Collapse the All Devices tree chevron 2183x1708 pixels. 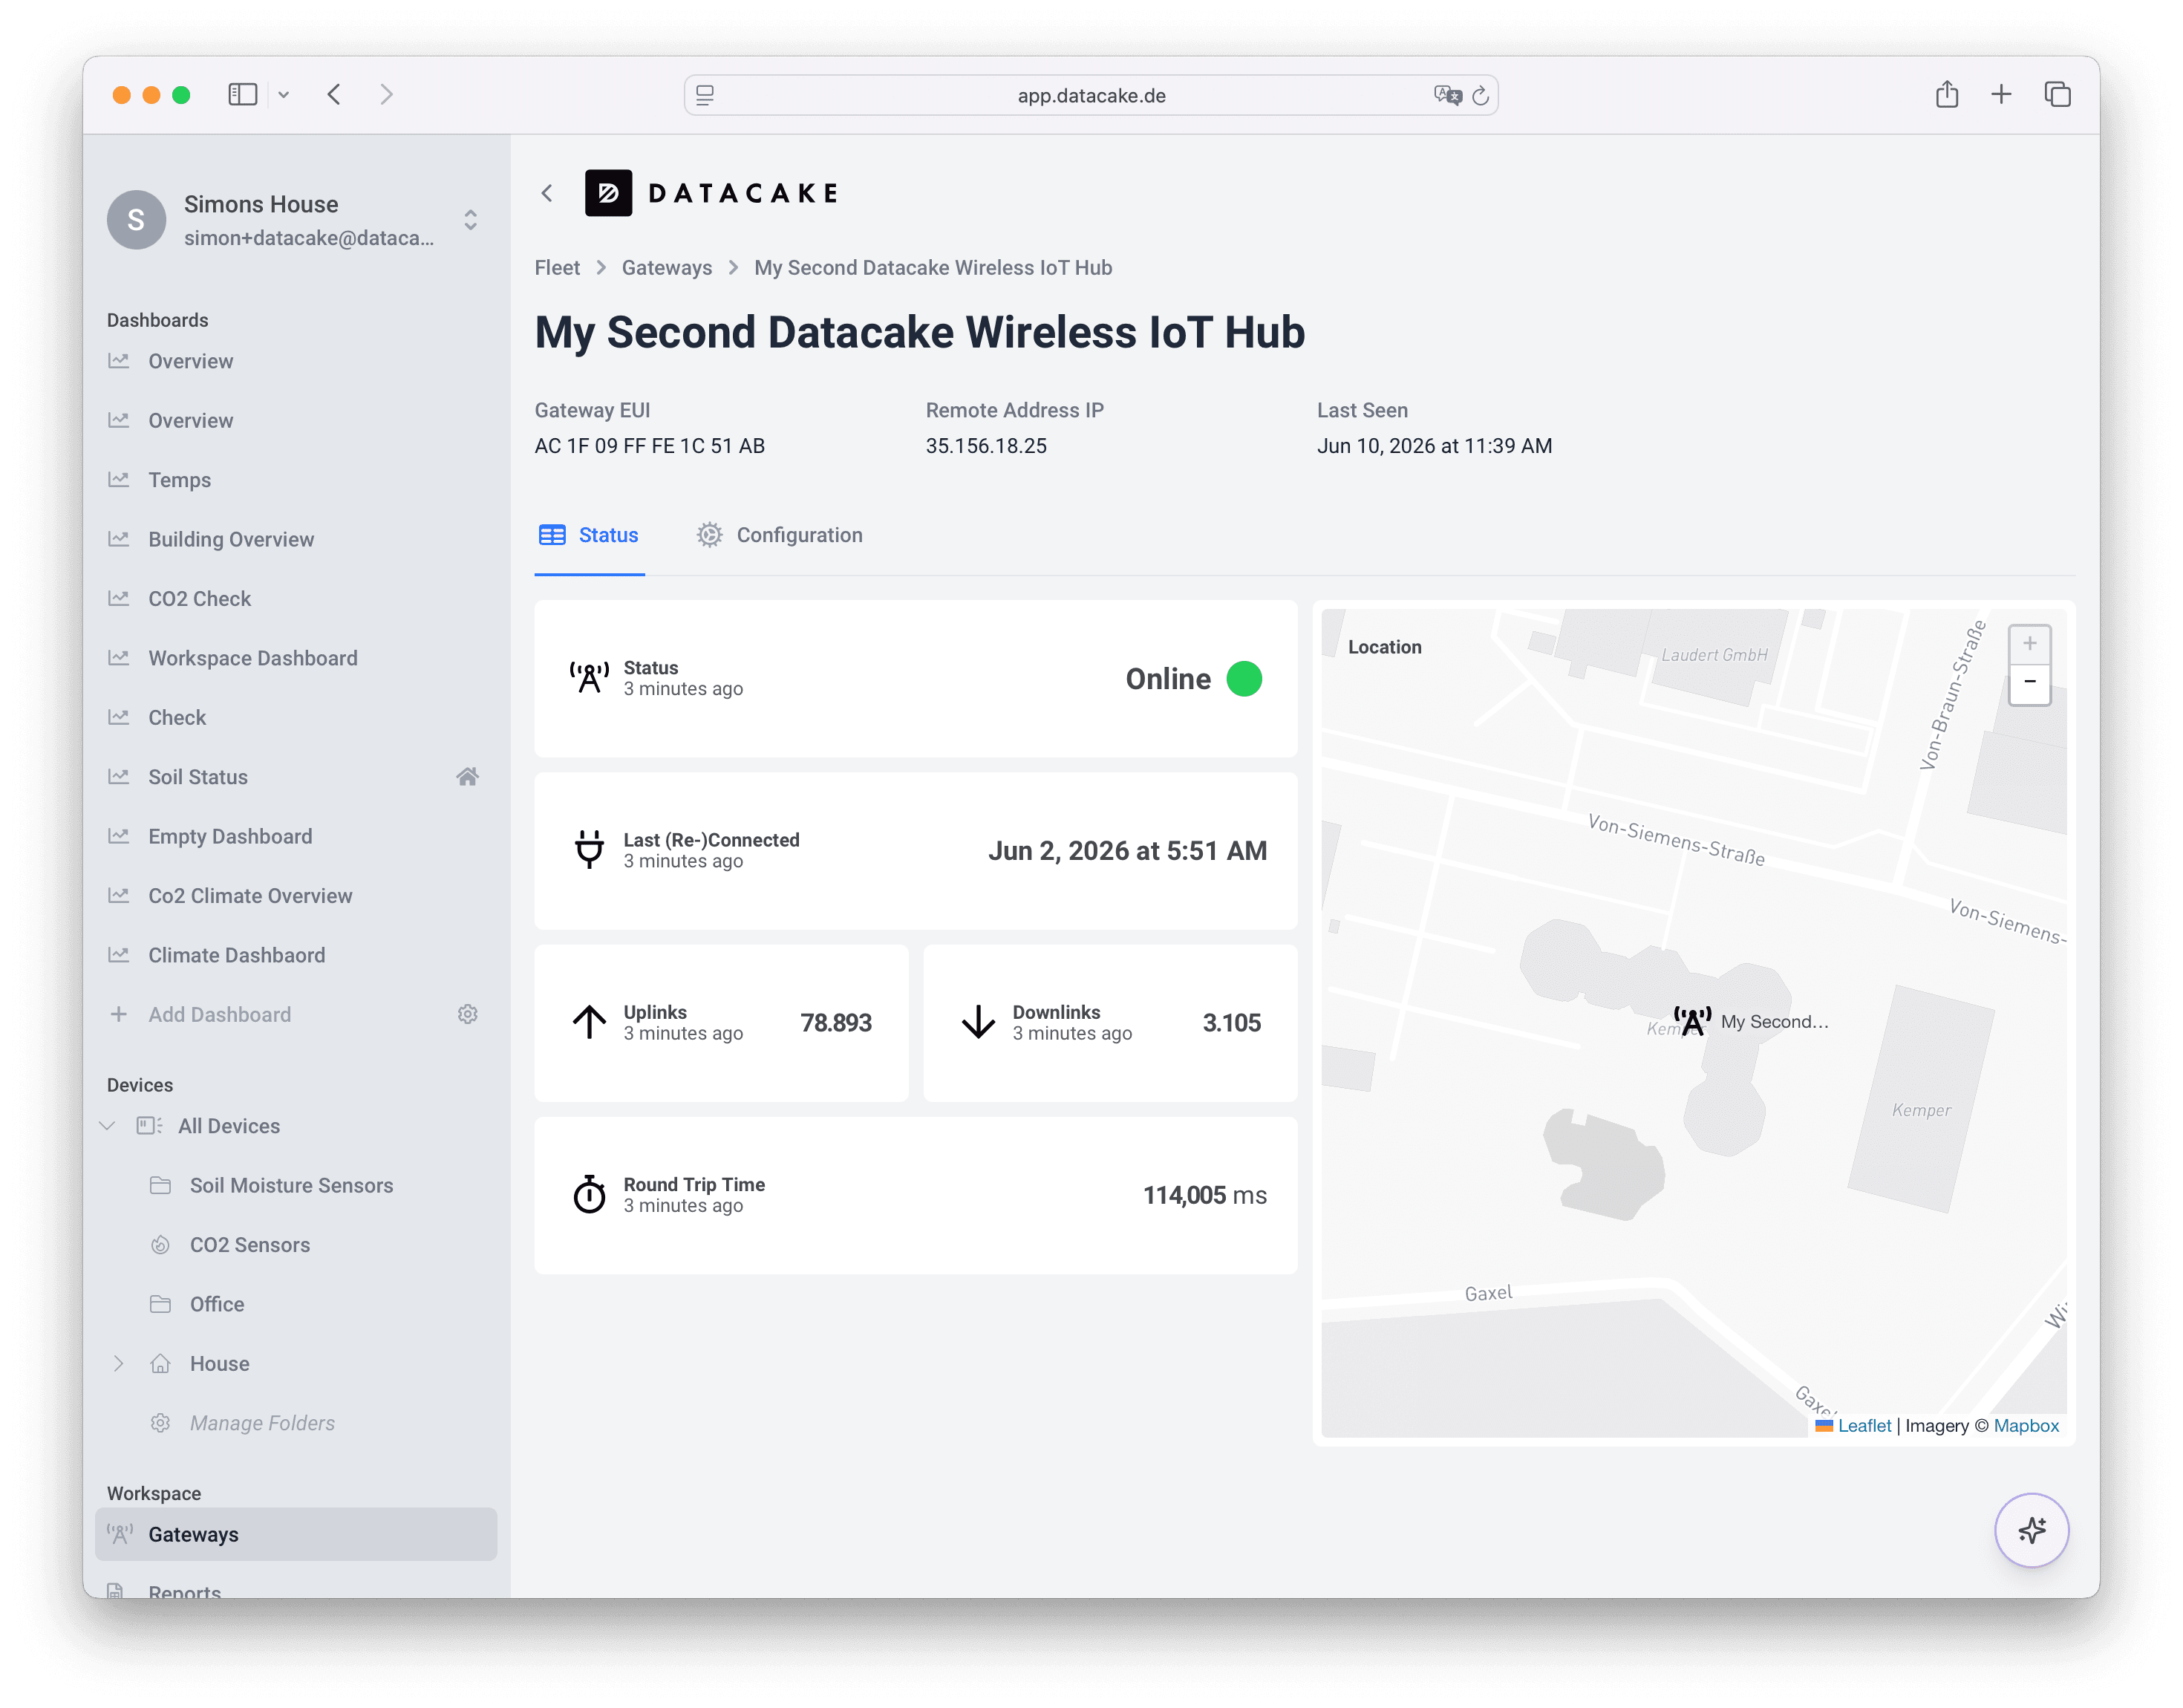pyautogui.click(x=107, y=1126)
